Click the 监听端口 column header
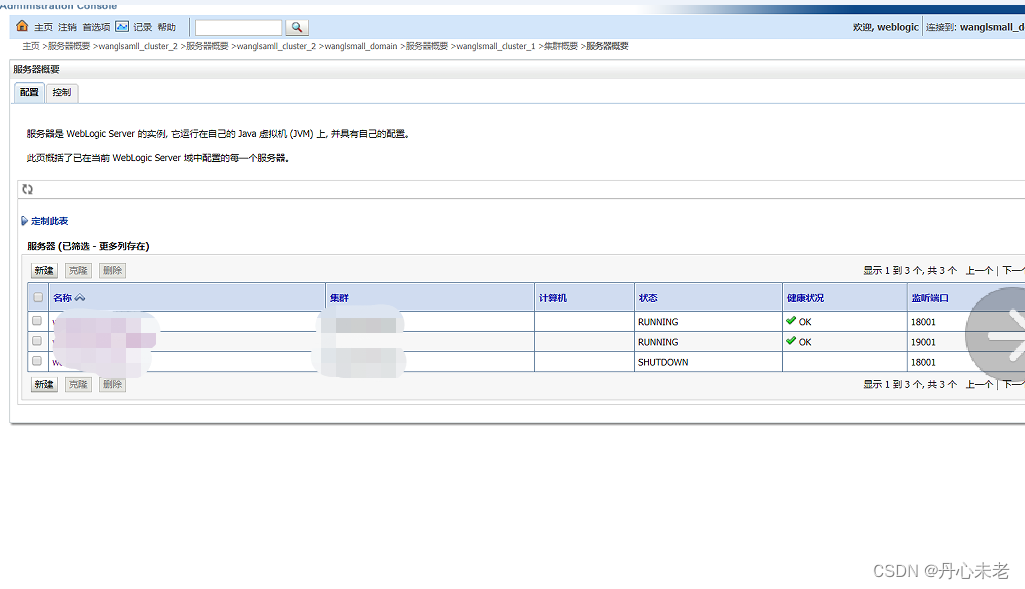Image resolution: width=1025 pixels, height=589 pixels. point(930,298)
